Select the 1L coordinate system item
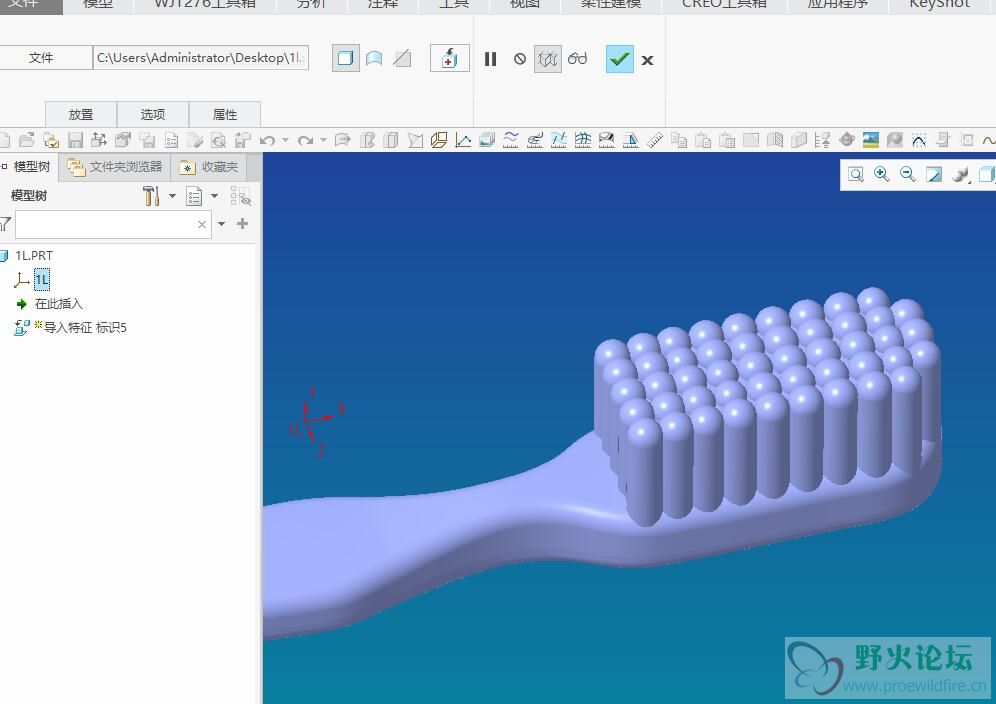This screenshot has width=996, height=704. (41, 279)
